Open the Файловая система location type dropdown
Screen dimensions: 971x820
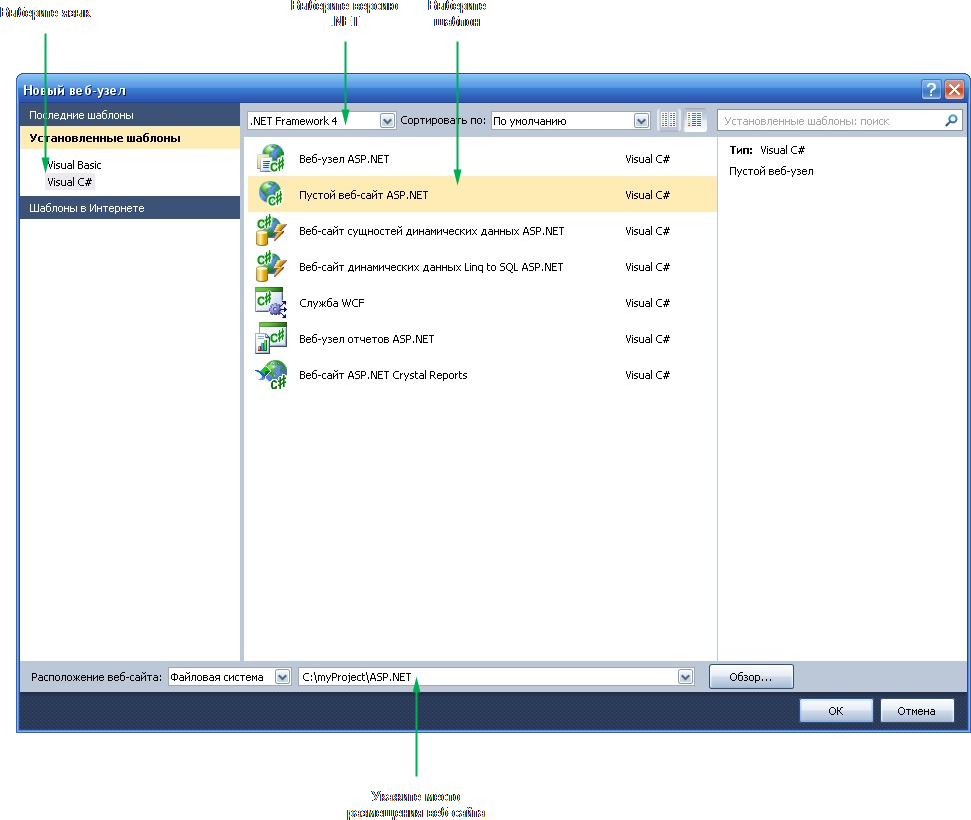[282, 677]
